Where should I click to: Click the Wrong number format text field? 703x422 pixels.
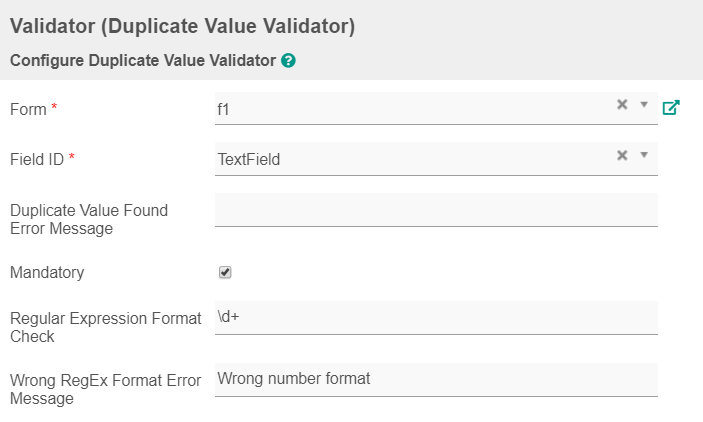point(436,379)
